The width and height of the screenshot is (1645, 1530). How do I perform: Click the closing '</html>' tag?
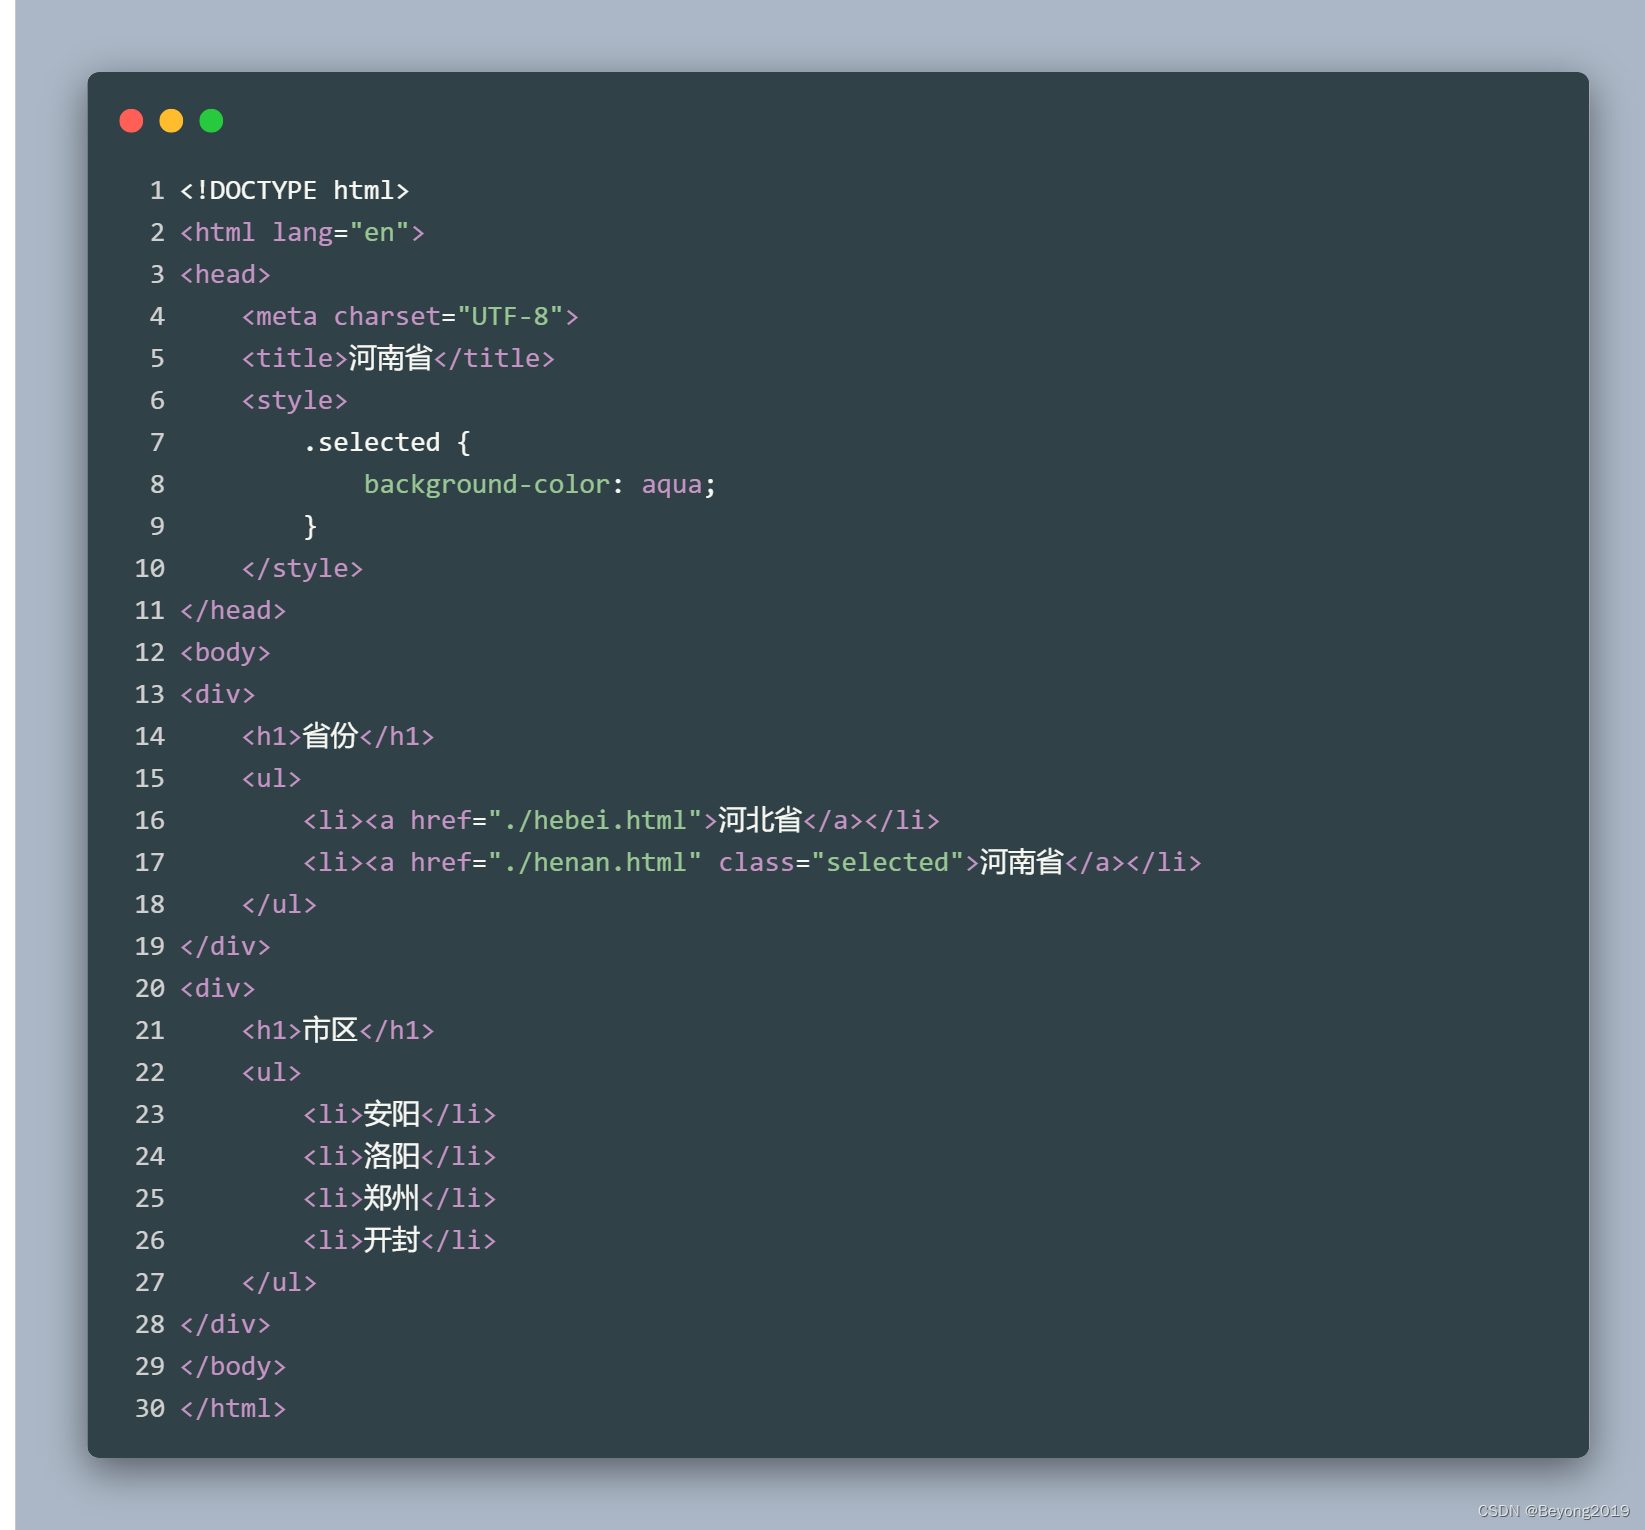(233, 1408)
